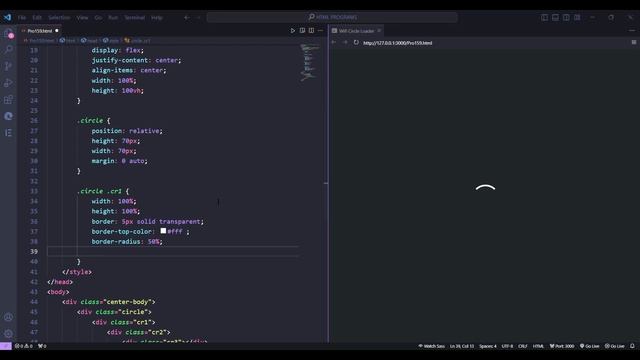640x360 pixels.
Task: Open the Source Control view
Action: 9,66
